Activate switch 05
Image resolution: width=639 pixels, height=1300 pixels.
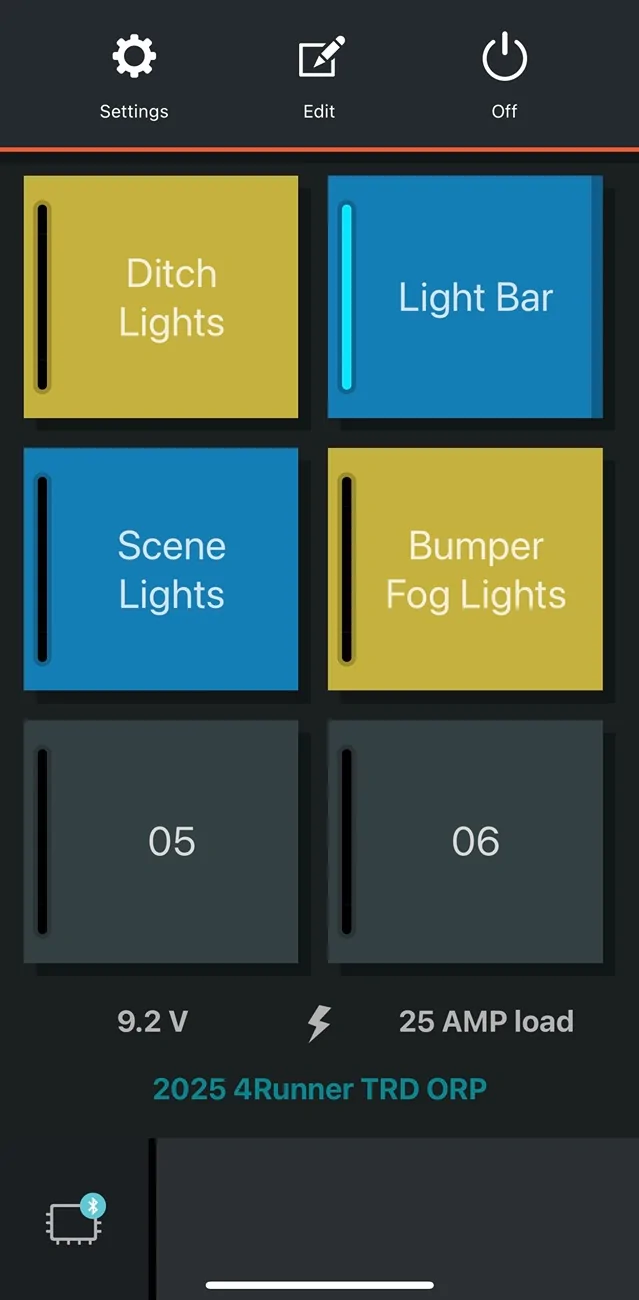[x=161, y=841]
